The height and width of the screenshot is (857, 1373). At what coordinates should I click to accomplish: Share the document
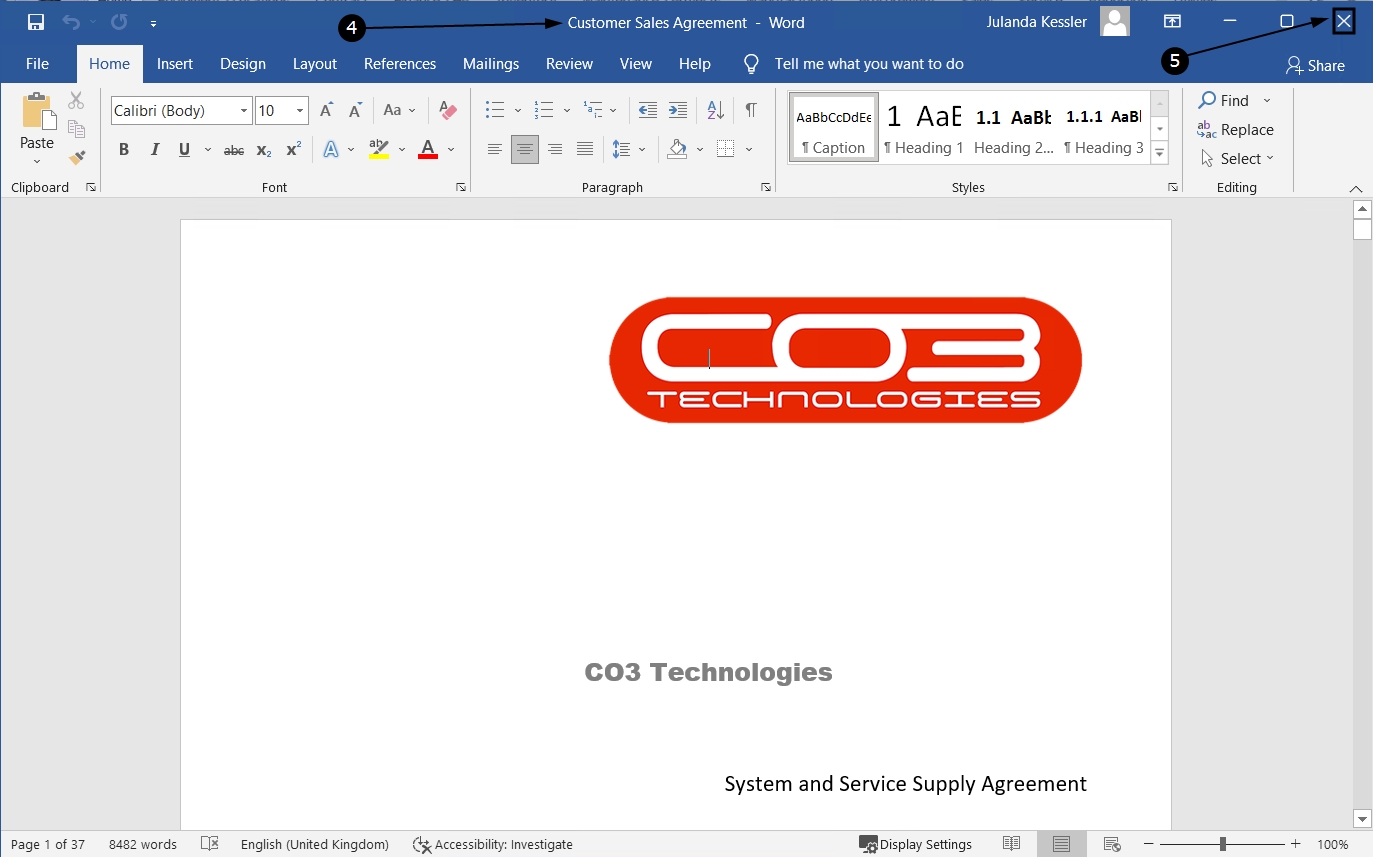click(x=1315, y=66)
